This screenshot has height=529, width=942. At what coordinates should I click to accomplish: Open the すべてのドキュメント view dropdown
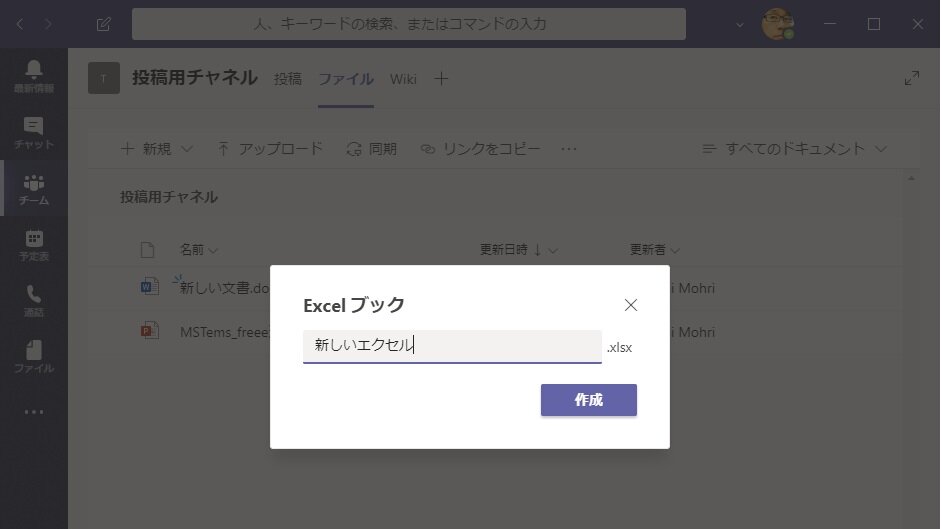pos(794,149)
